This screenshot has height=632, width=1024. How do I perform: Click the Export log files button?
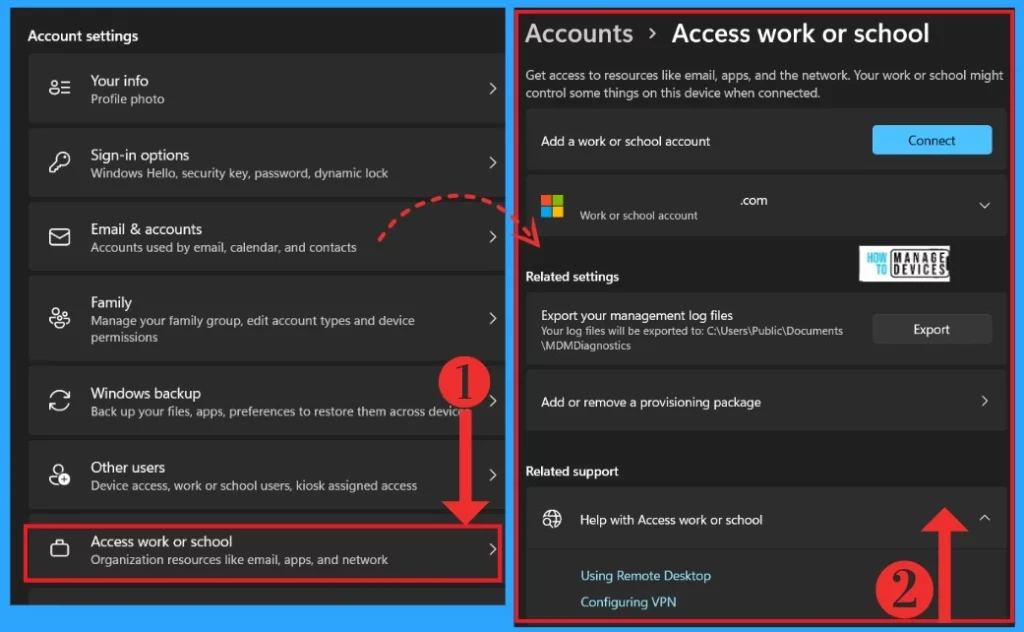click(x=932, y=330)
